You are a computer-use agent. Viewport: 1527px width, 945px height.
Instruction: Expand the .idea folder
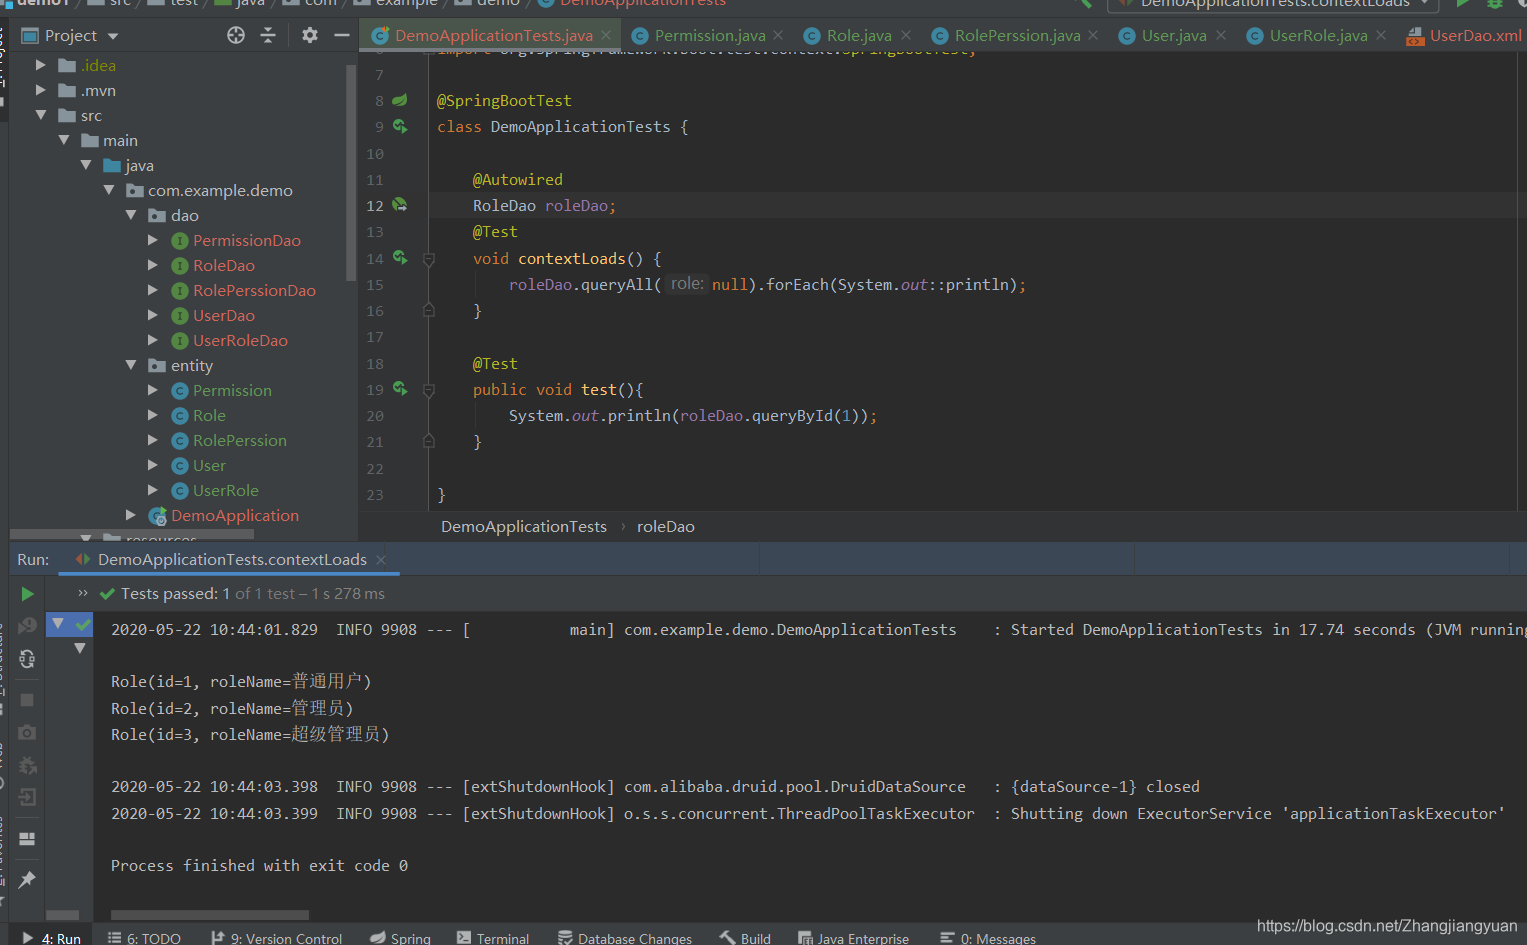(41, 65)
